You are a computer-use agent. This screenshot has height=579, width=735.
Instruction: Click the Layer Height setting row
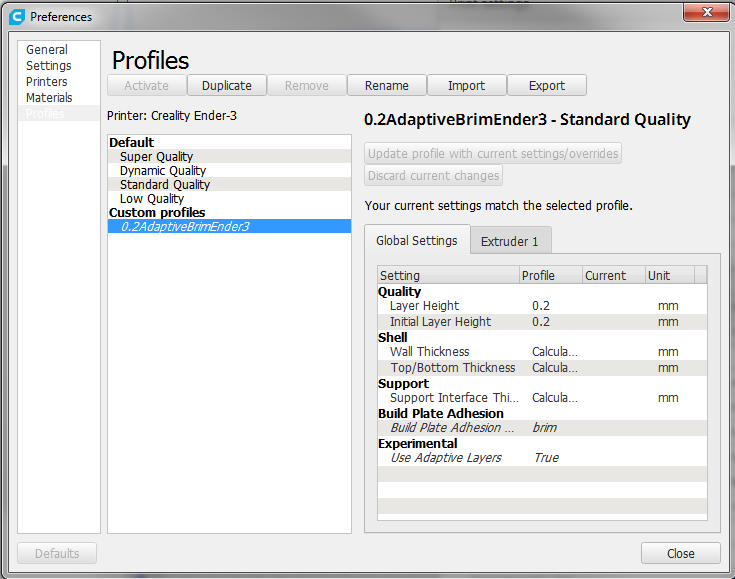pos(425,306)
